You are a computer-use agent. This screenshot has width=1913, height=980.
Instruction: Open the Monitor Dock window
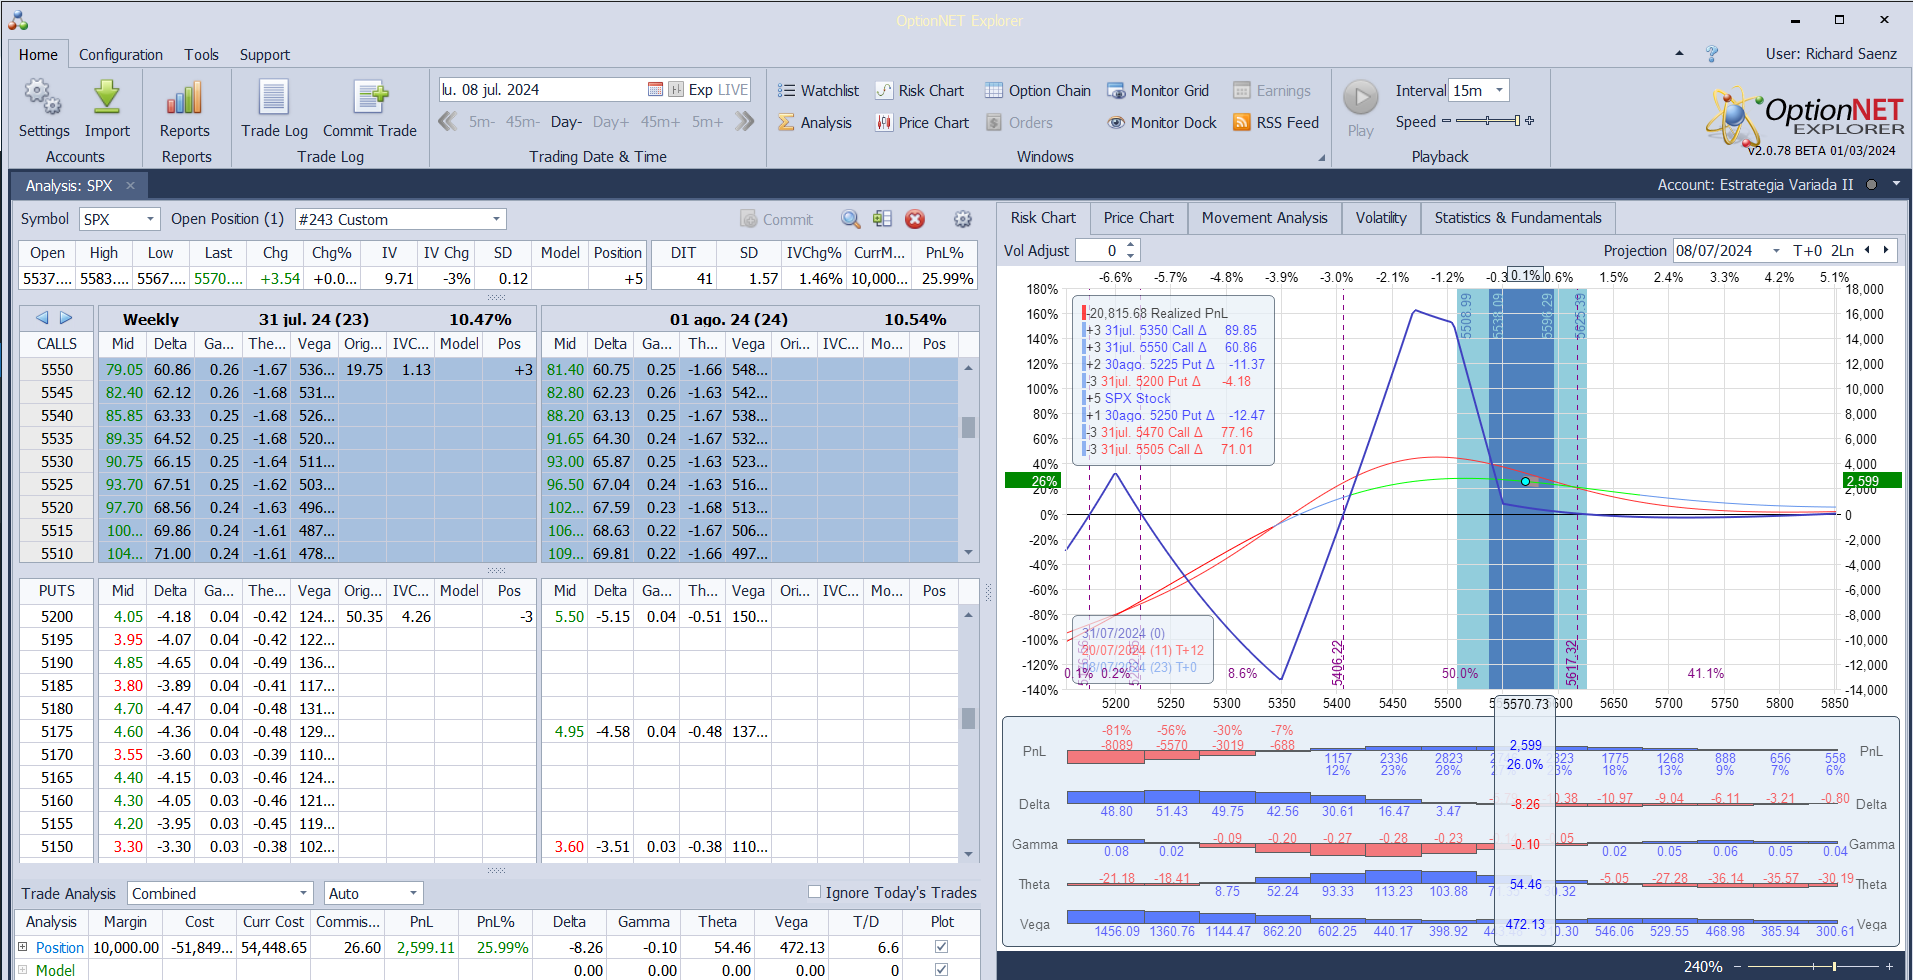tap(1162, 123)
